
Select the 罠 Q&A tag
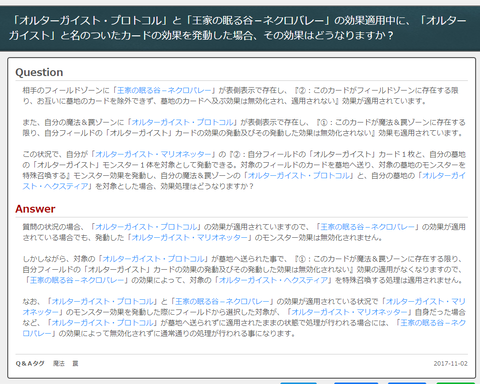pyautogui.click(x=75, y=363)
